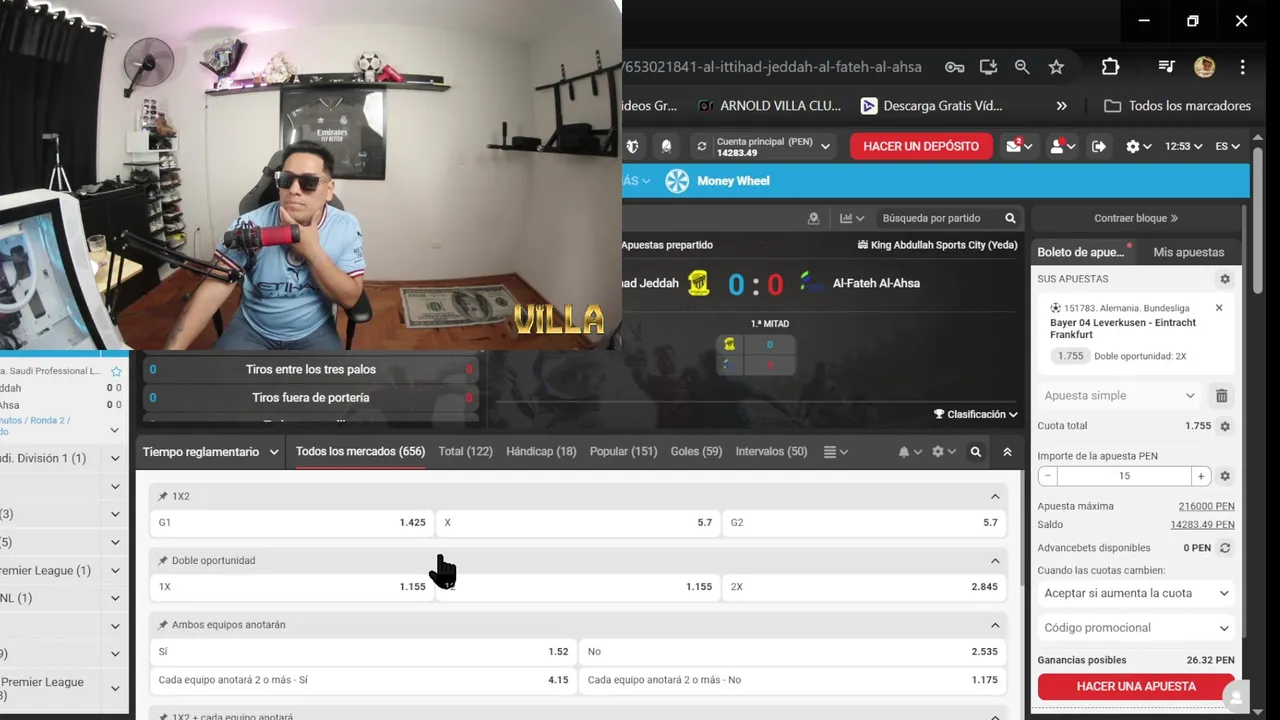Open the Clasificación dropdown

975,414
